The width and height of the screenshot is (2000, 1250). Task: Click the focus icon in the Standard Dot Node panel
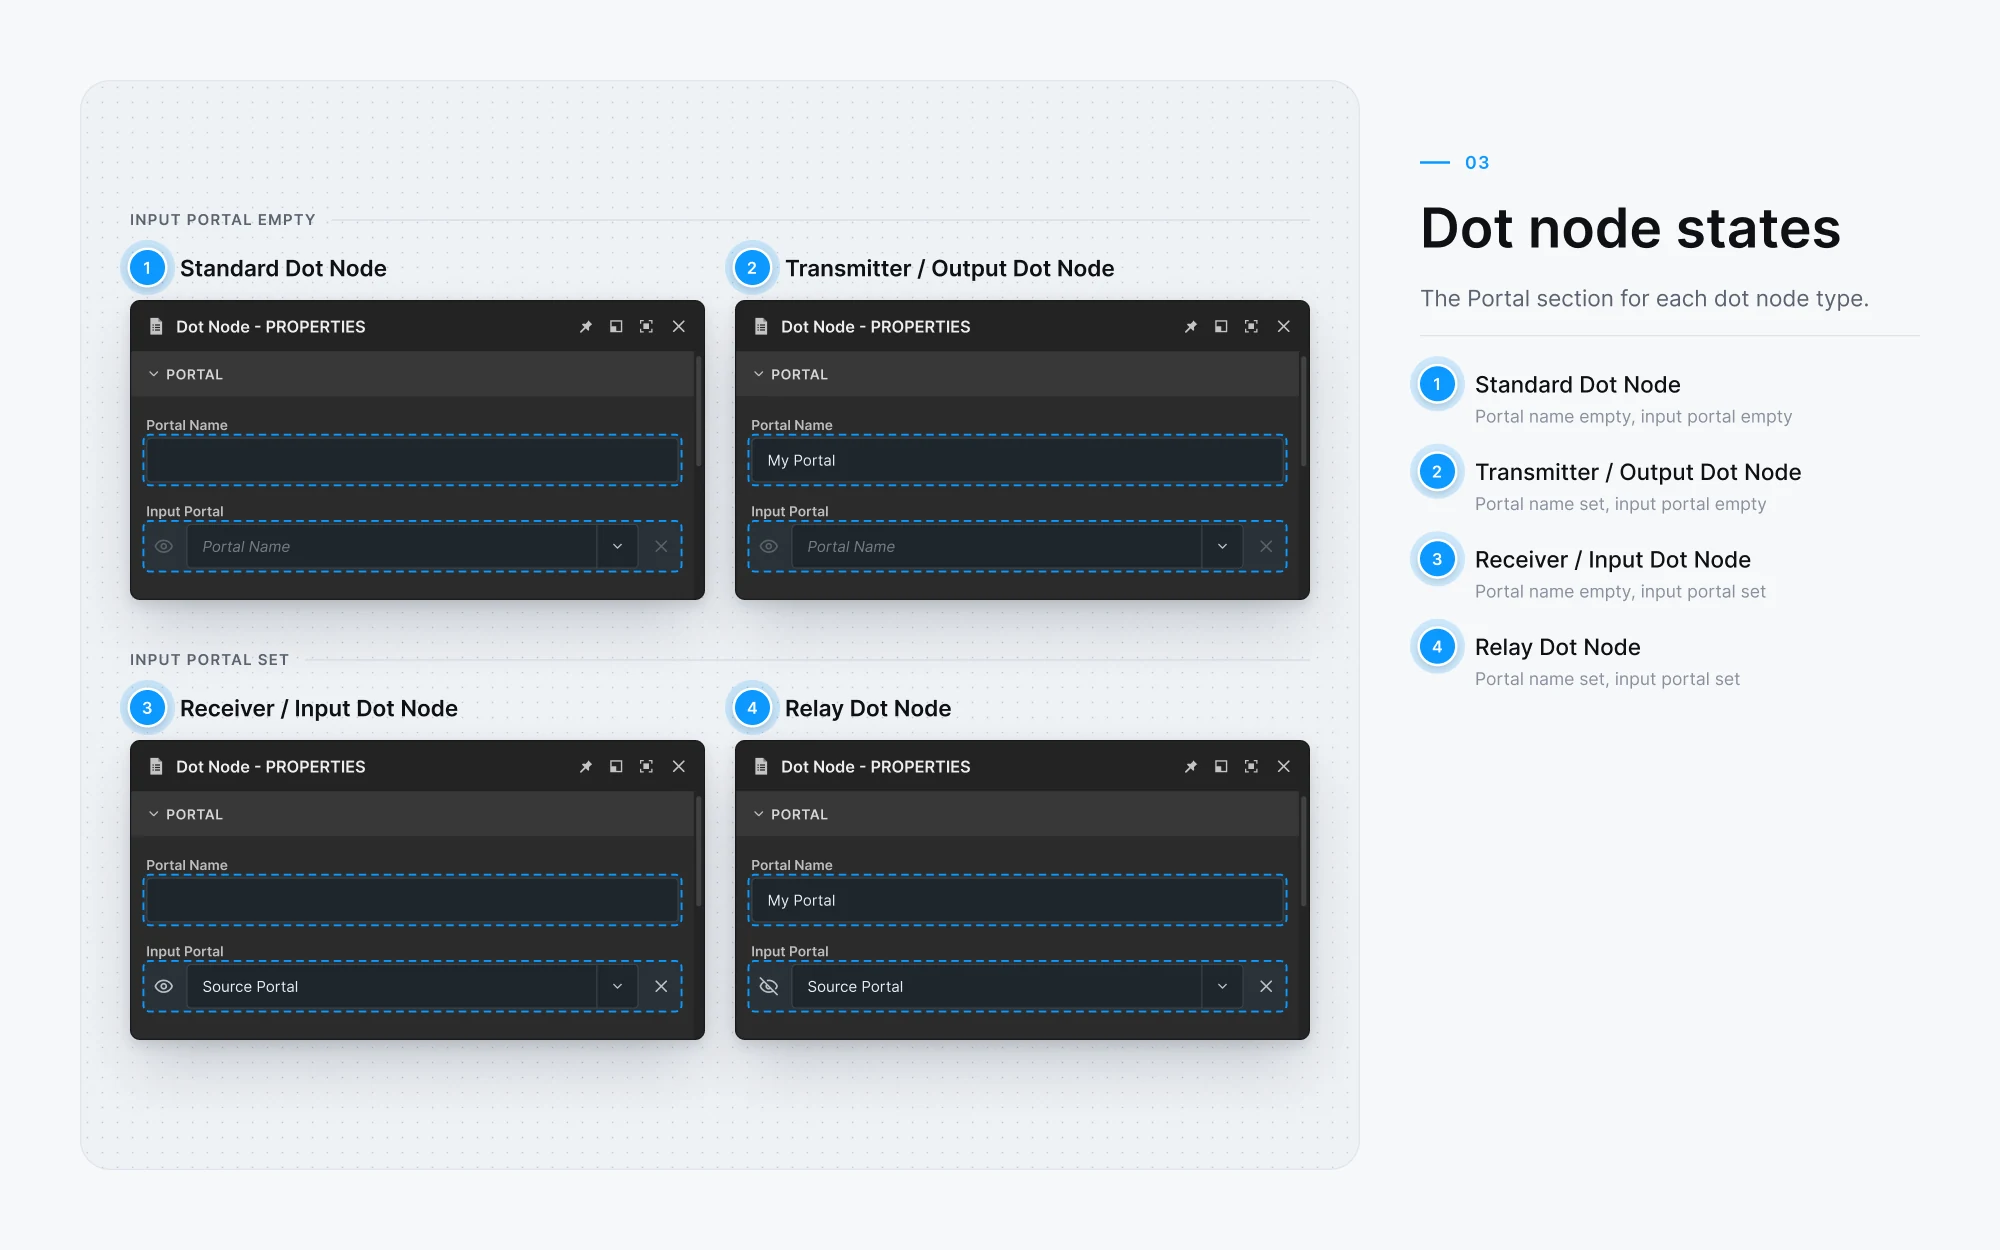[647, 327]
